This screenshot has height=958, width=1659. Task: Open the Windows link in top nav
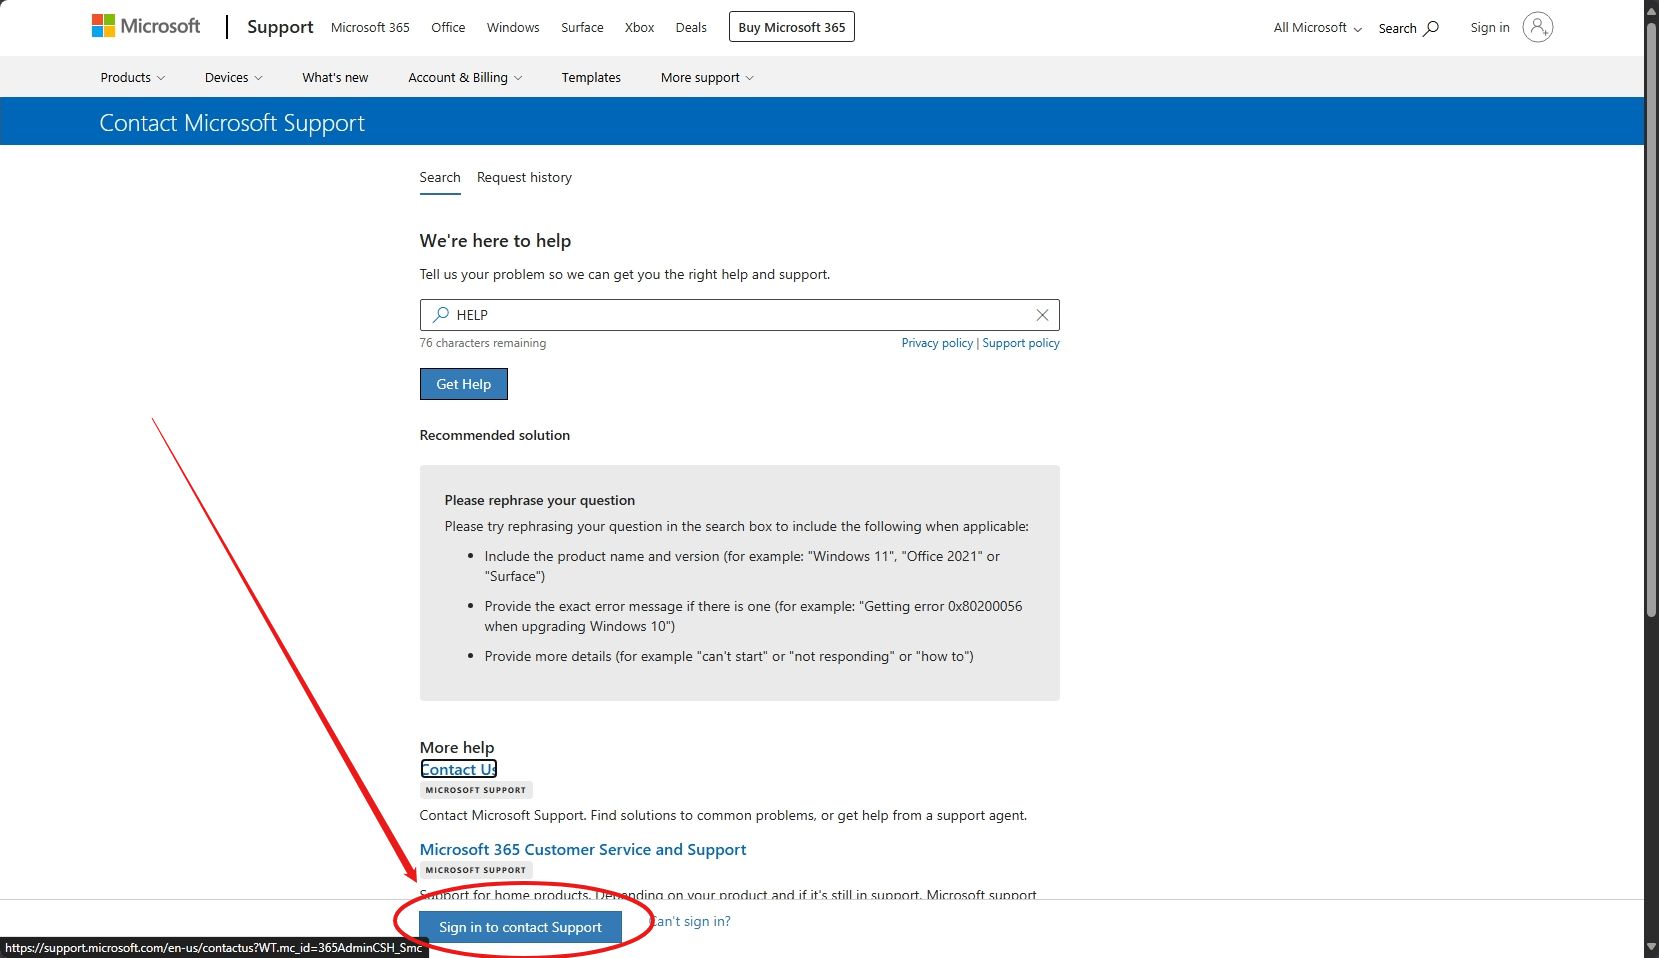click(x=513, y=27)
